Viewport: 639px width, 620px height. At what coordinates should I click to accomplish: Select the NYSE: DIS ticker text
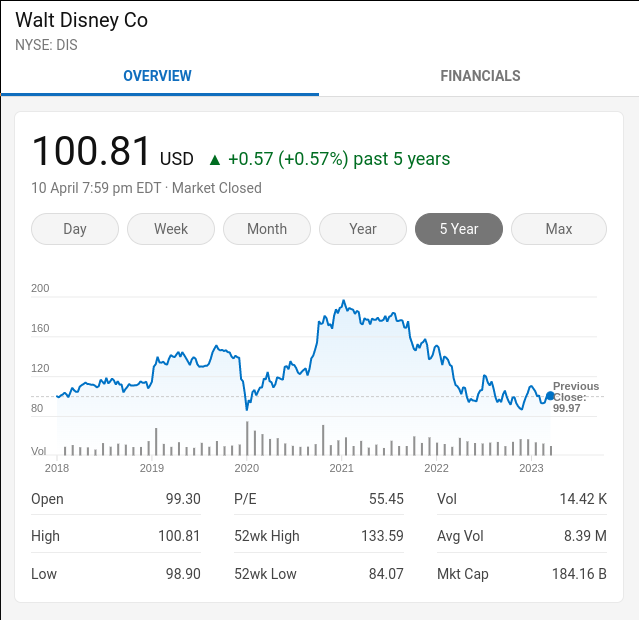[46, 45]
